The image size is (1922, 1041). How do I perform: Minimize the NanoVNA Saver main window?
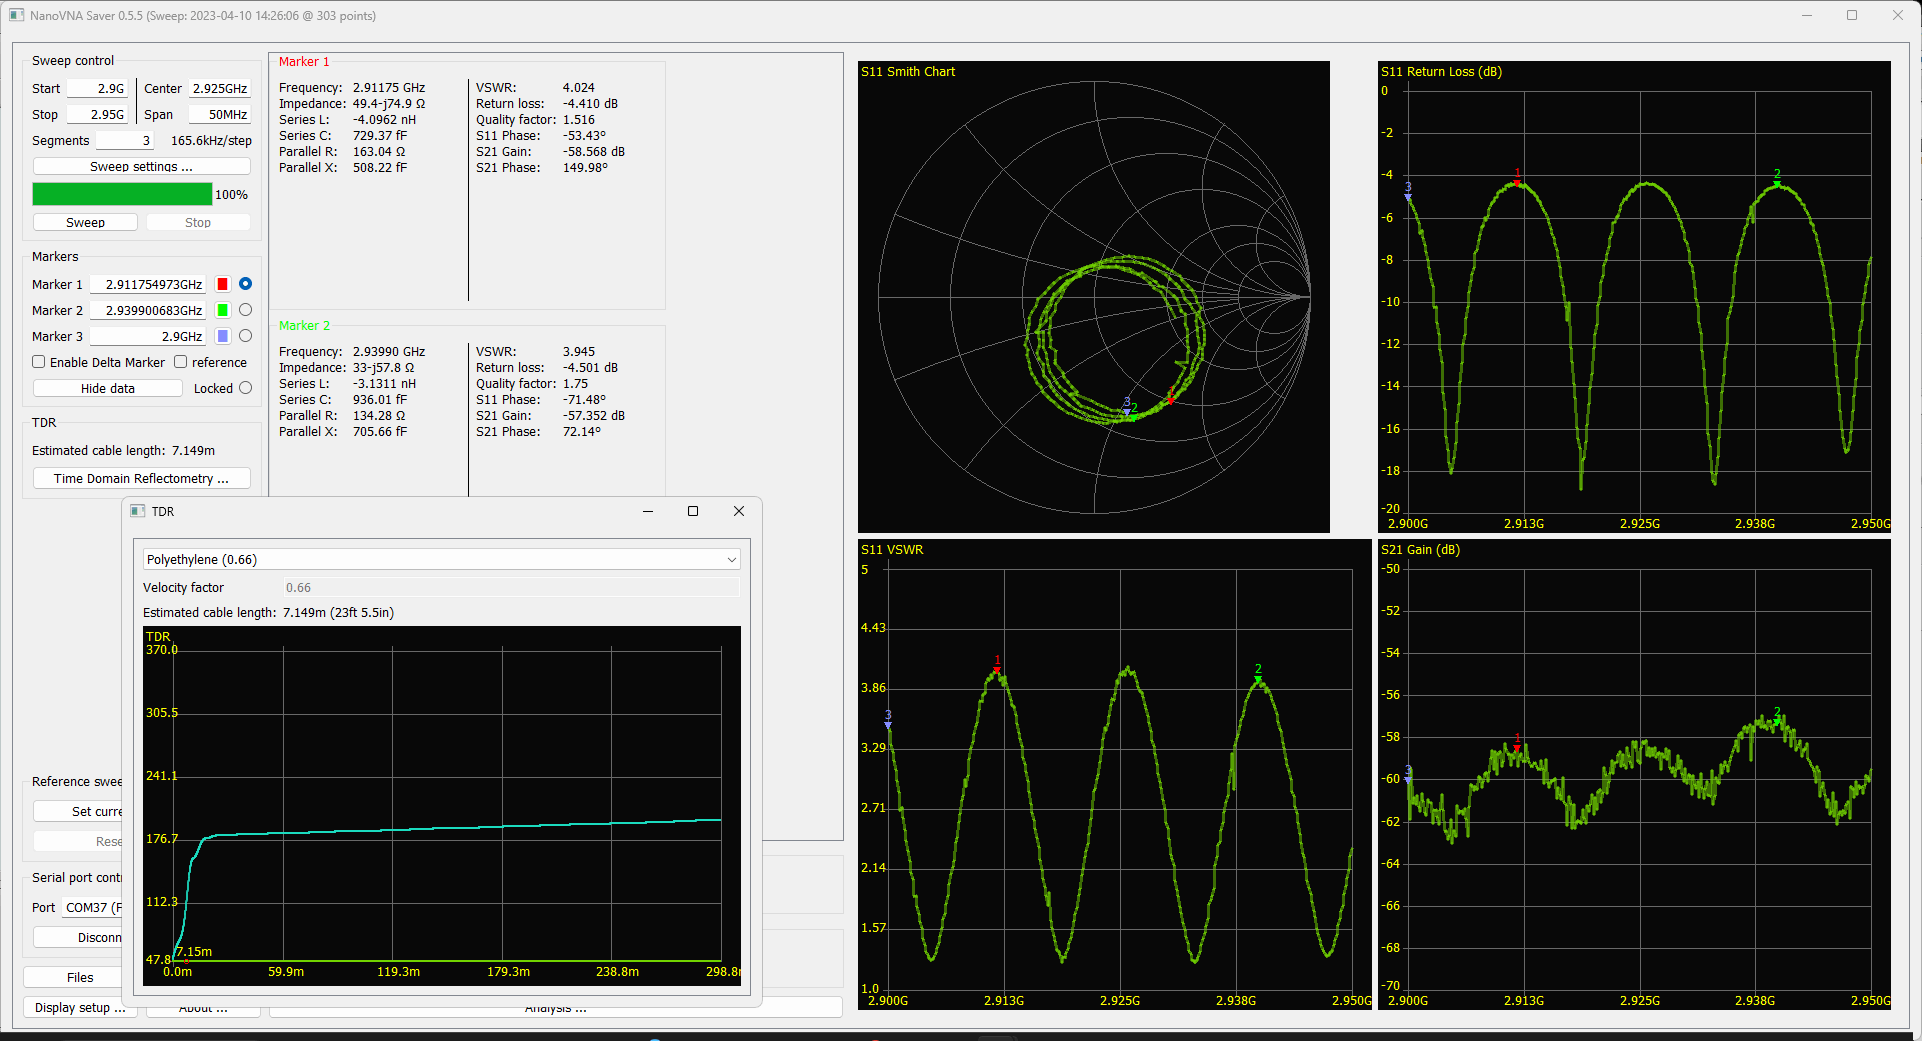(x=1807, y=15)
